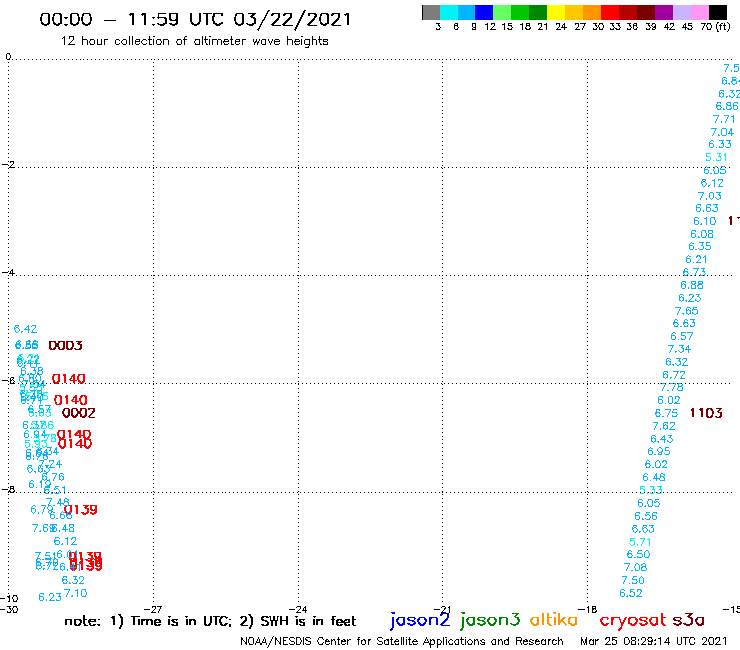Select the orange "altika" legend label
740x650 pixels.
tap(553, 620)
